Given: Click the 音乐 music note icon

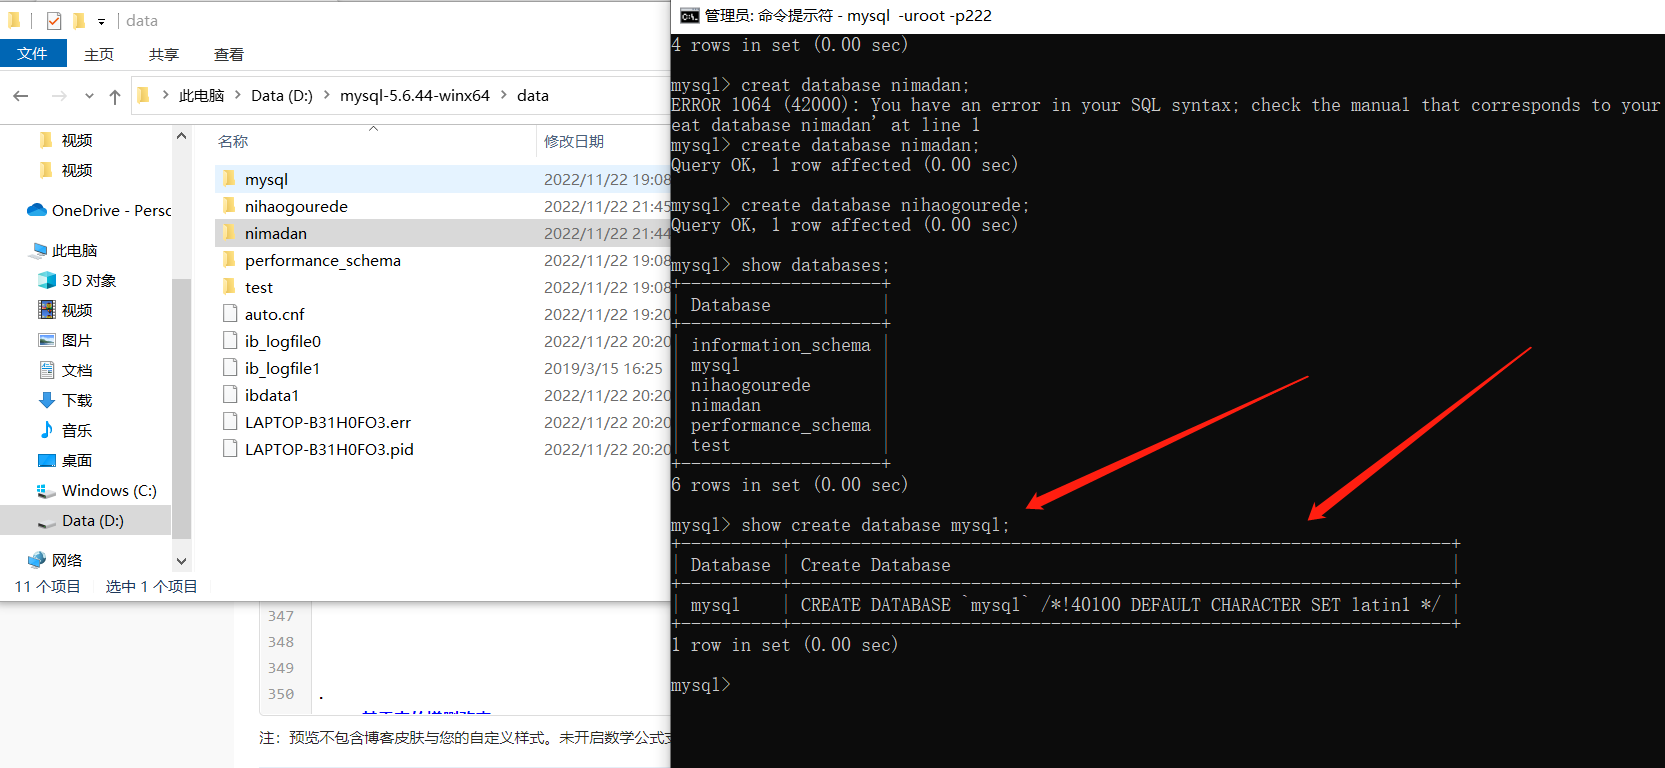Looking at the screenshot, I should (47, 430).
